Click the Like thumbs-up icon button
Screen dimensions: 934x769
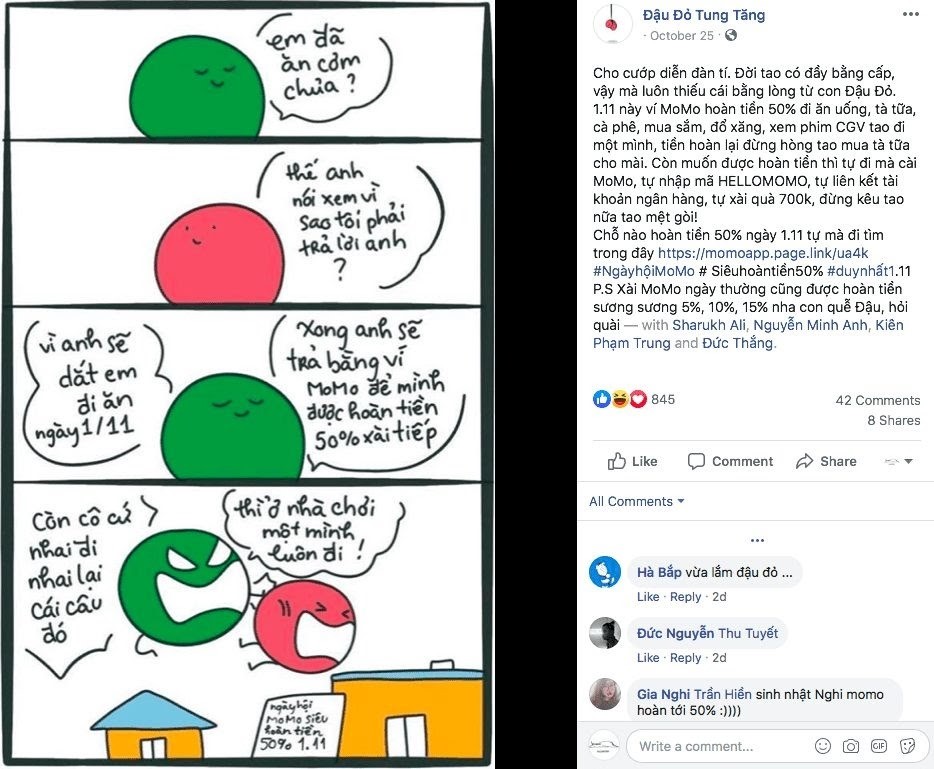coord(632,461)
